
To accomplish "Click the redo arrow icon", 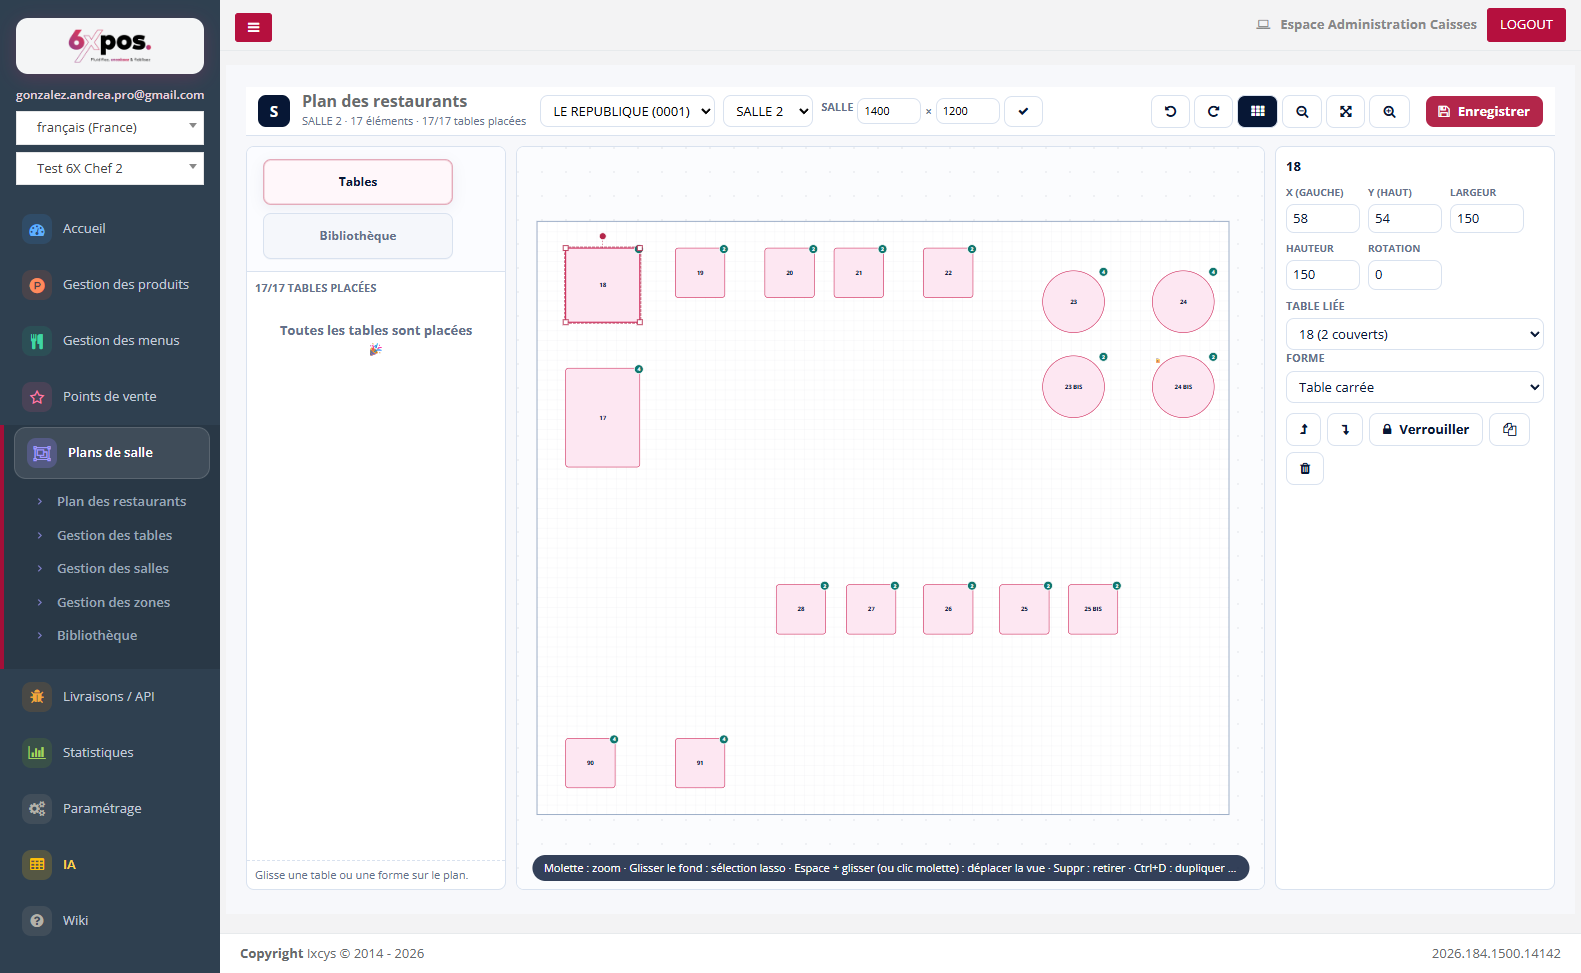I will pos(1213,112).
